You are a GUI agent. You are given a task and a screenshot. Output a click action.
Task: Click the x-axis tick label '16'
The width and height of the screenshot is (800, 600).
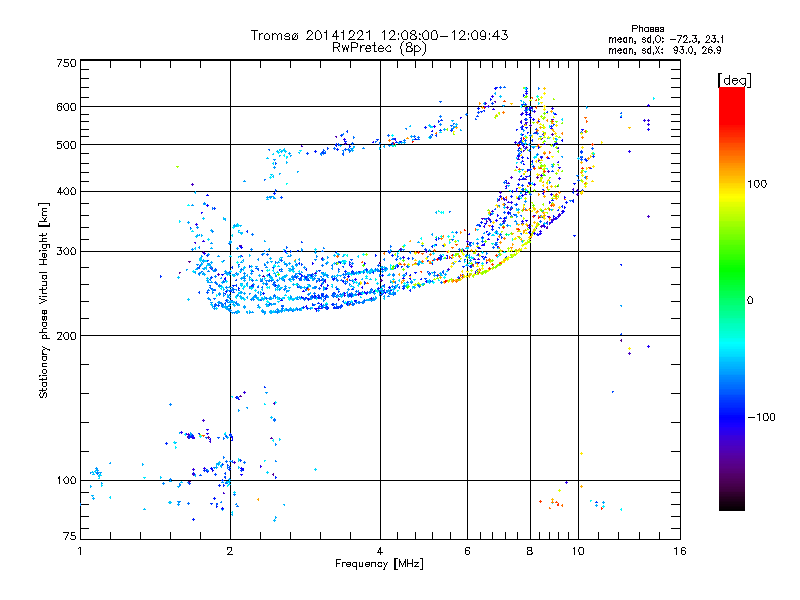pos(680,551)
